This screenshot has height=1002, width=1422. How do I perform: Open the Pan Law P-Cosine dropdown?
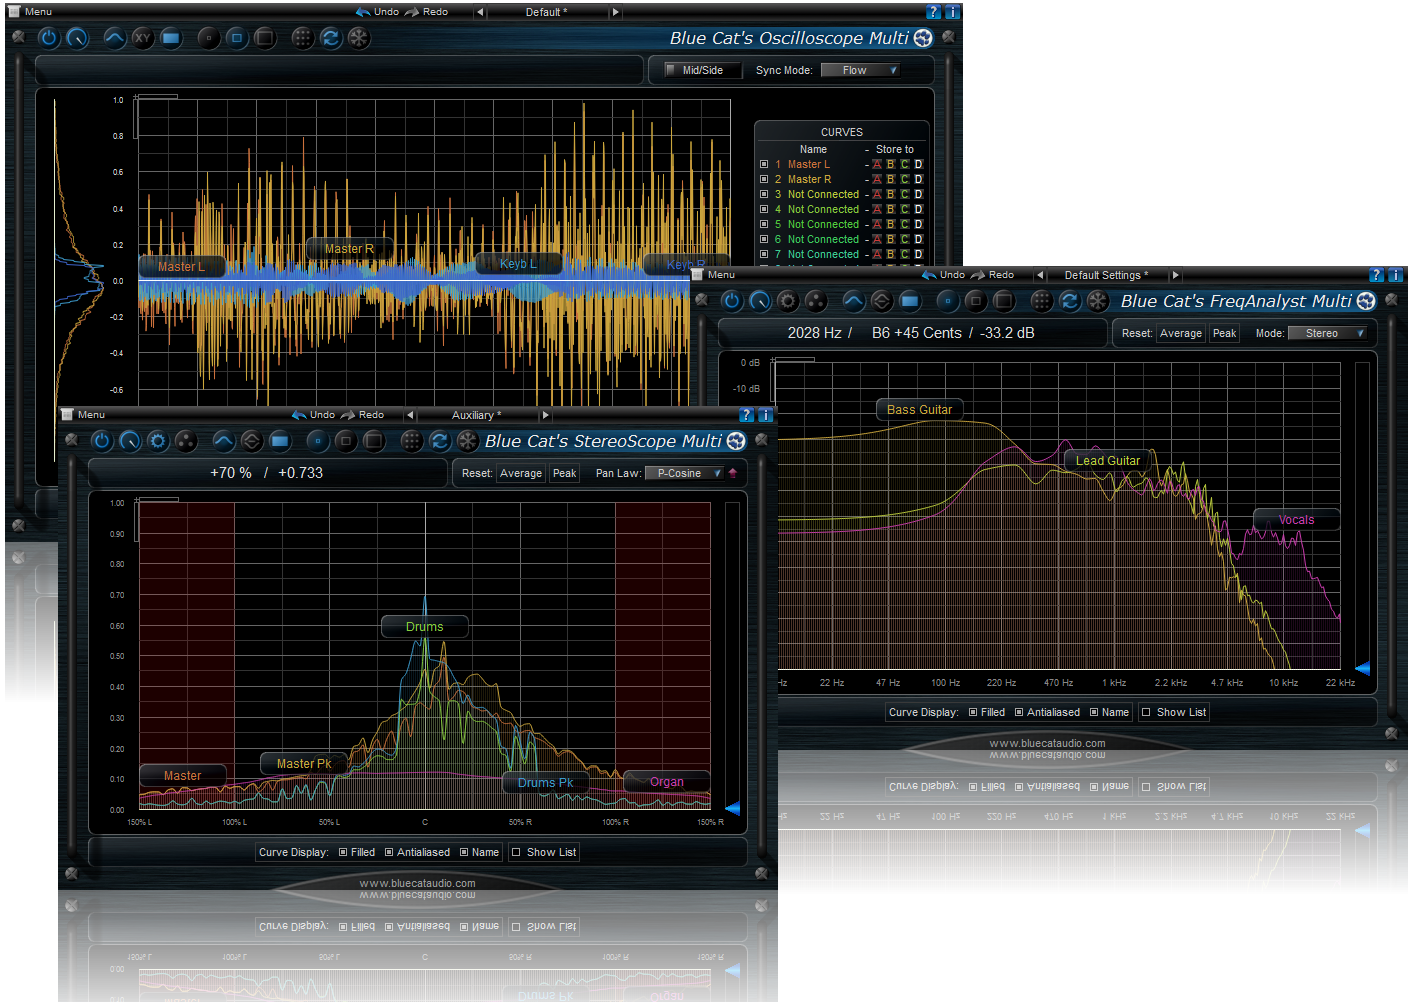[x=684, y=473]
